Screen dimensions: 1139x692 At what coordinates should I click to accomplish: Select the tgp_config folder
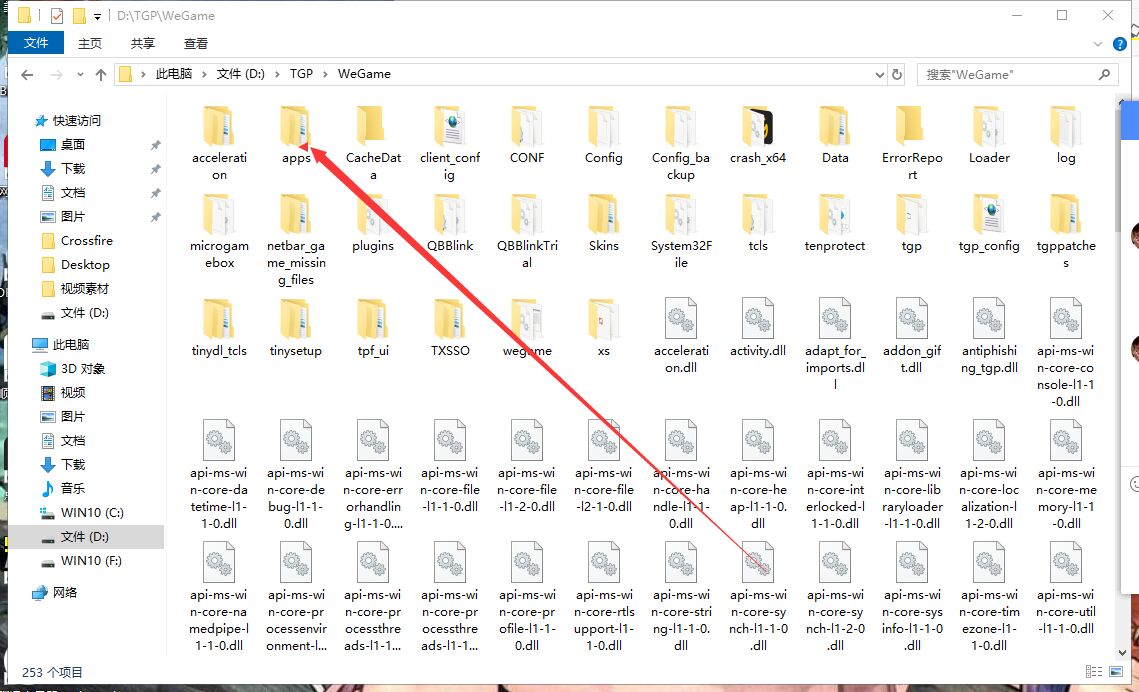989,224
